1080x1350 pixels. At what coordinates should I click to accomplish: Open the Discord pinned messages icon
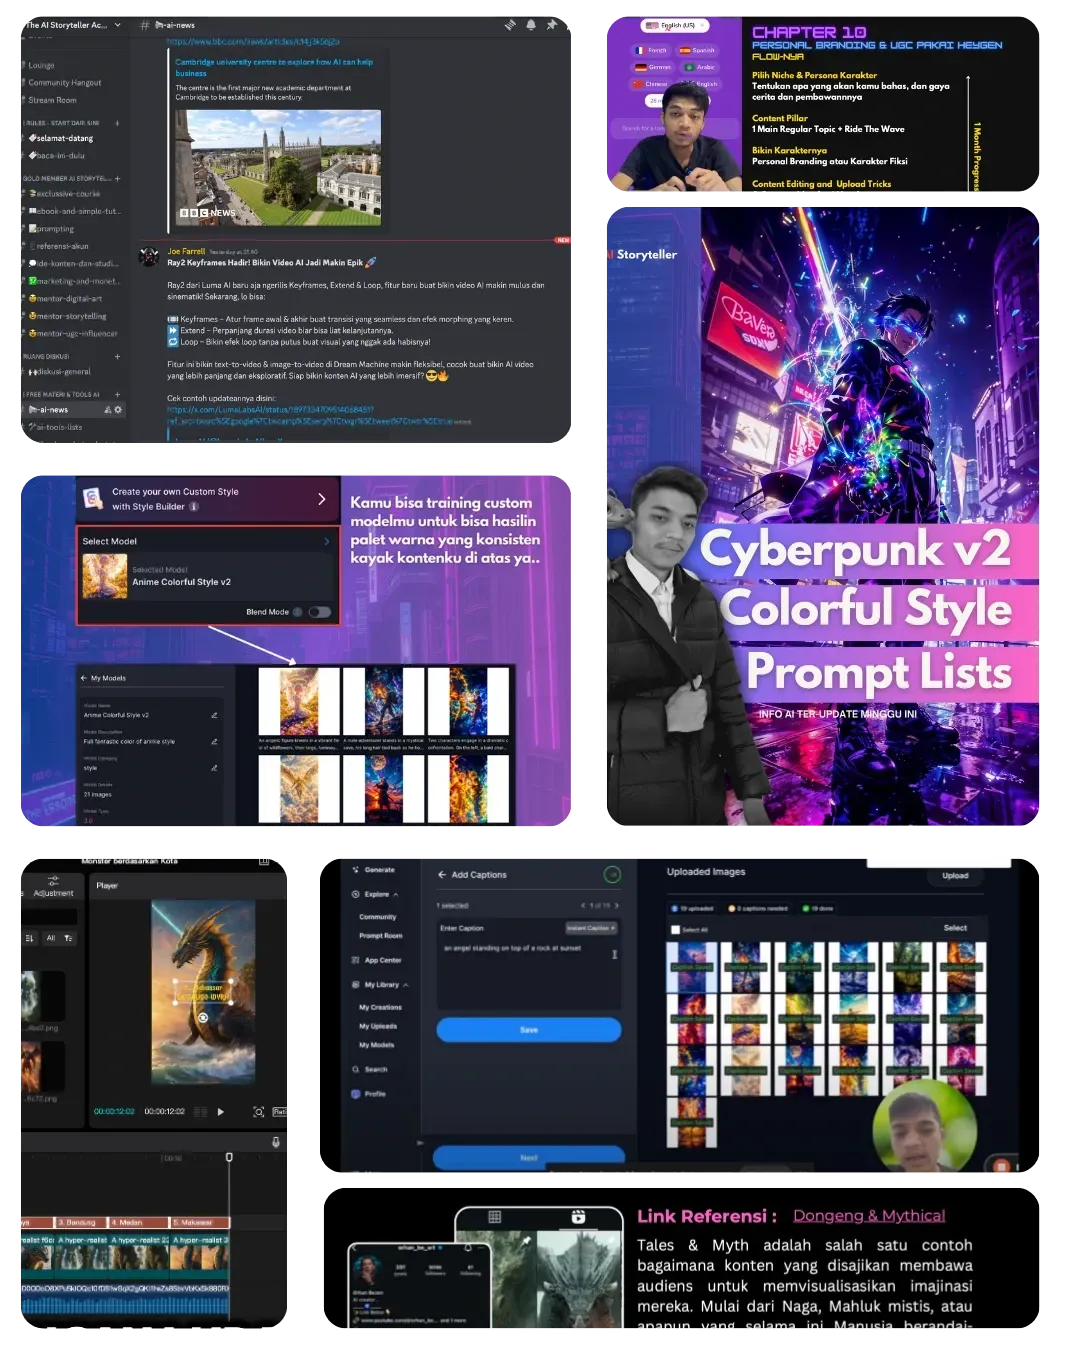(x=551, y=25)
